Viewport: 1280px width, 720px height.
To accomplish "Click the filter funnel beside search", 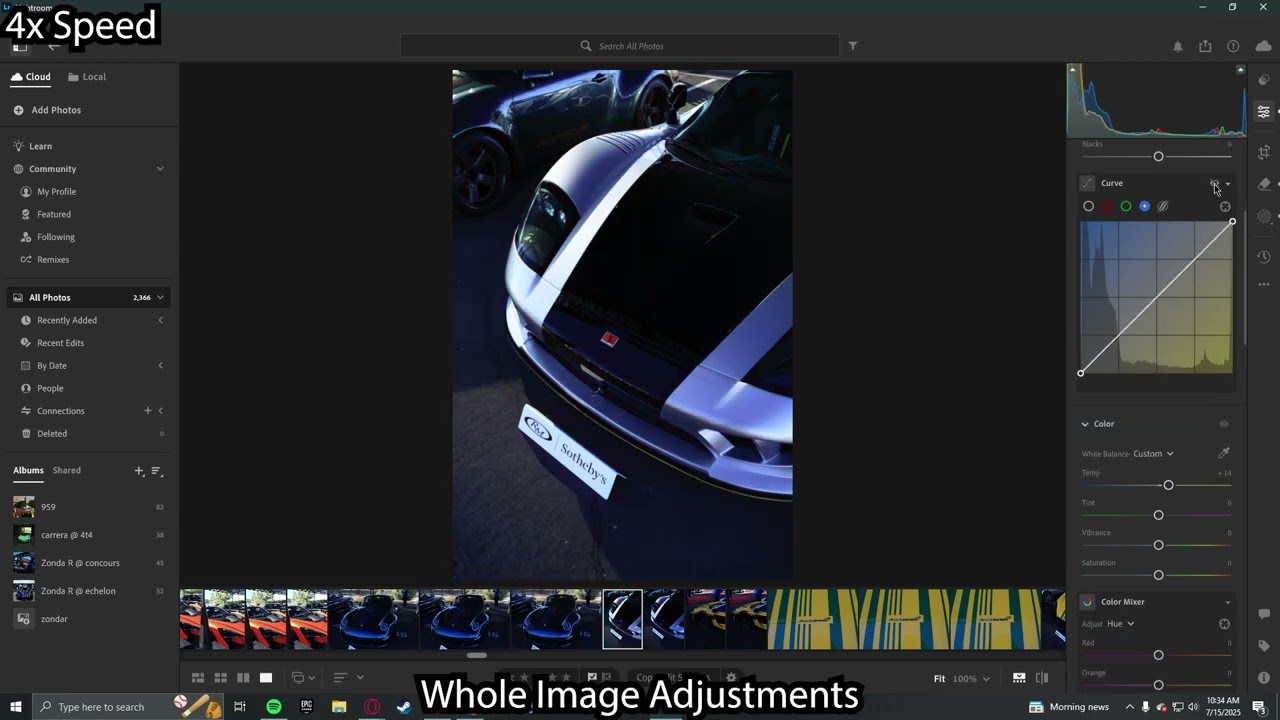I will click(x=853, y=46).
